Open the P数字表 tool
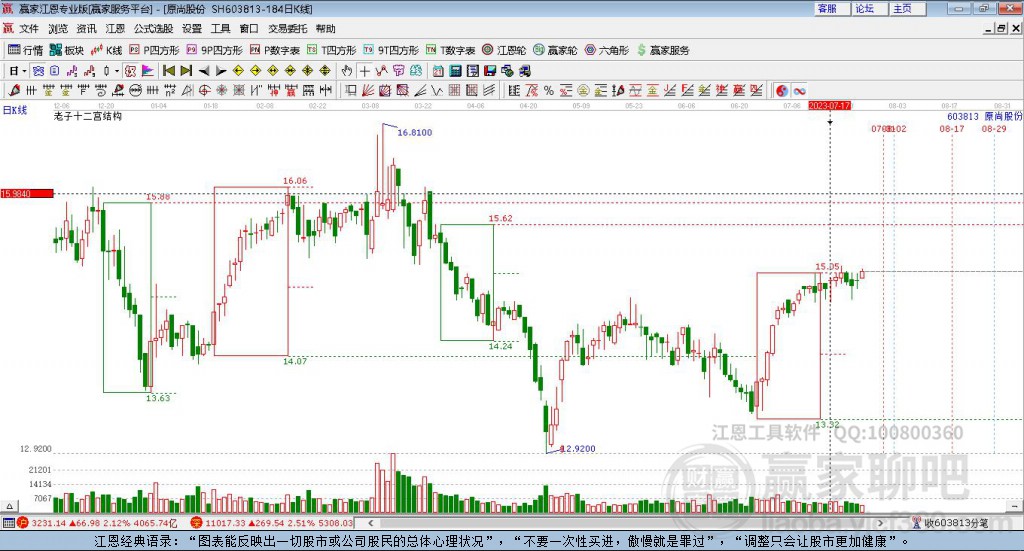 (275, 50)
